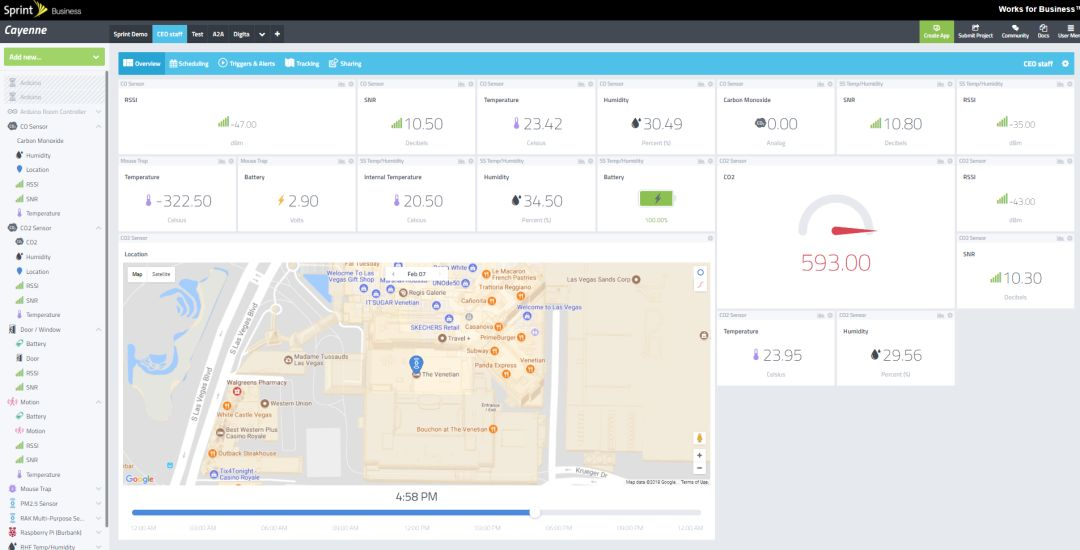Click the Tracking button
Viewport: 1080px width, 550px height.
pyautogui.click(x=302, y=63)
